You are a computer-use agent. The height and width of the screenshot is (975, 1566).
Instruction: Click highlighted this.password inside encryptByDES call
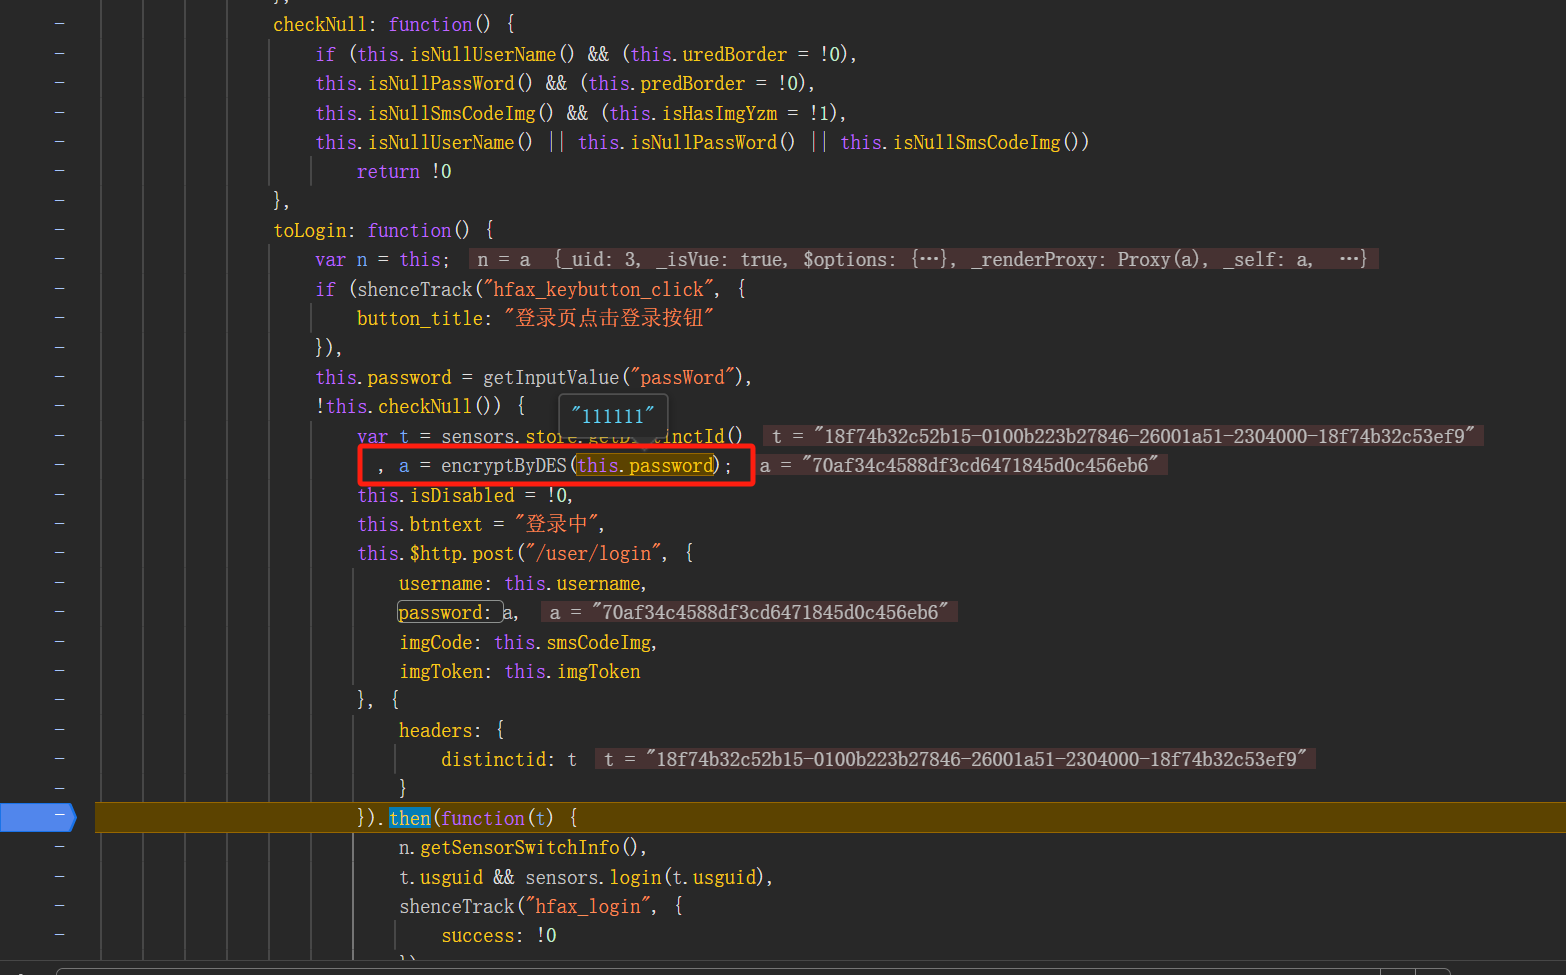(x=646, y=465)
